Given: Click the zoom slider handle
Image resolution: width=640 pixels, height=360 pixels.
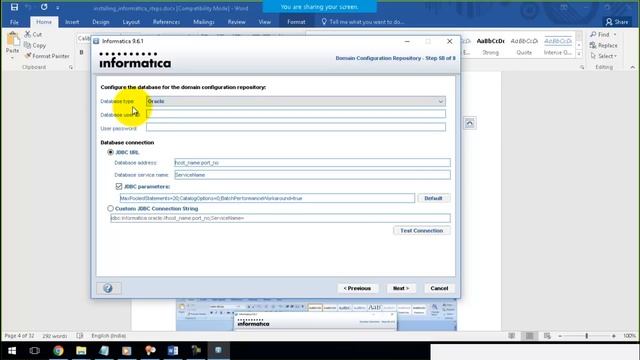Looking at the screenshot, I should [587, 336].
